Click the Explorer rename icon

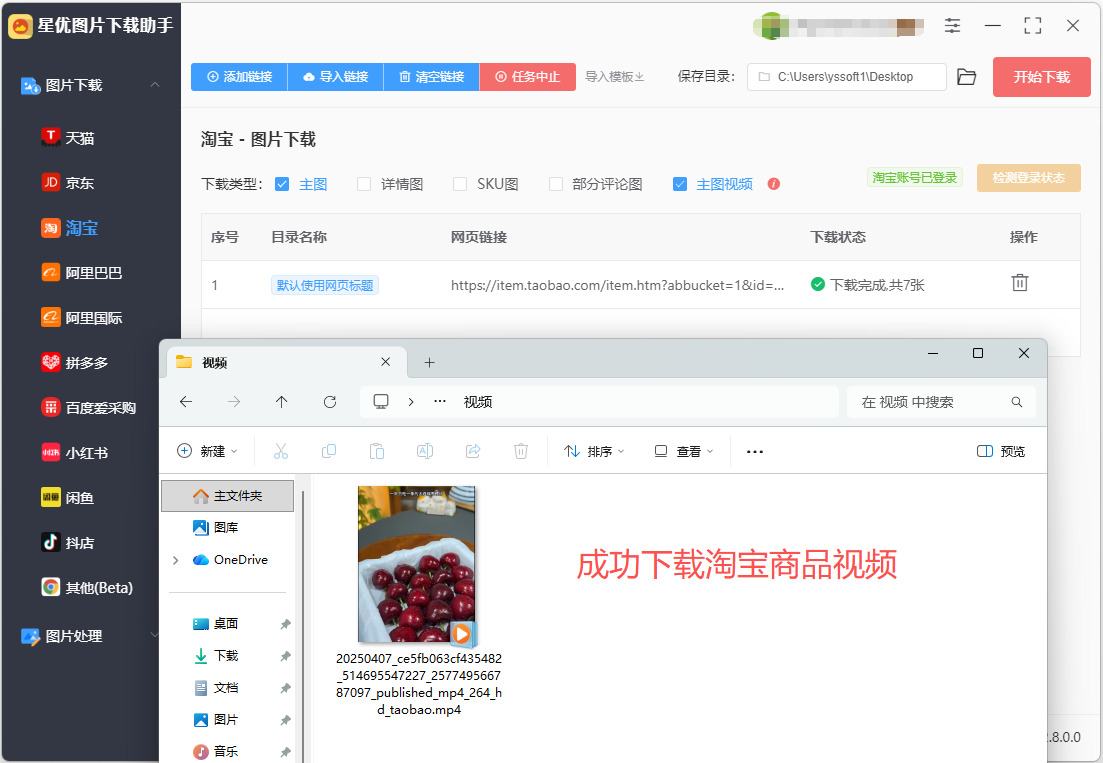pyautogui.click(x=425, y=451)
